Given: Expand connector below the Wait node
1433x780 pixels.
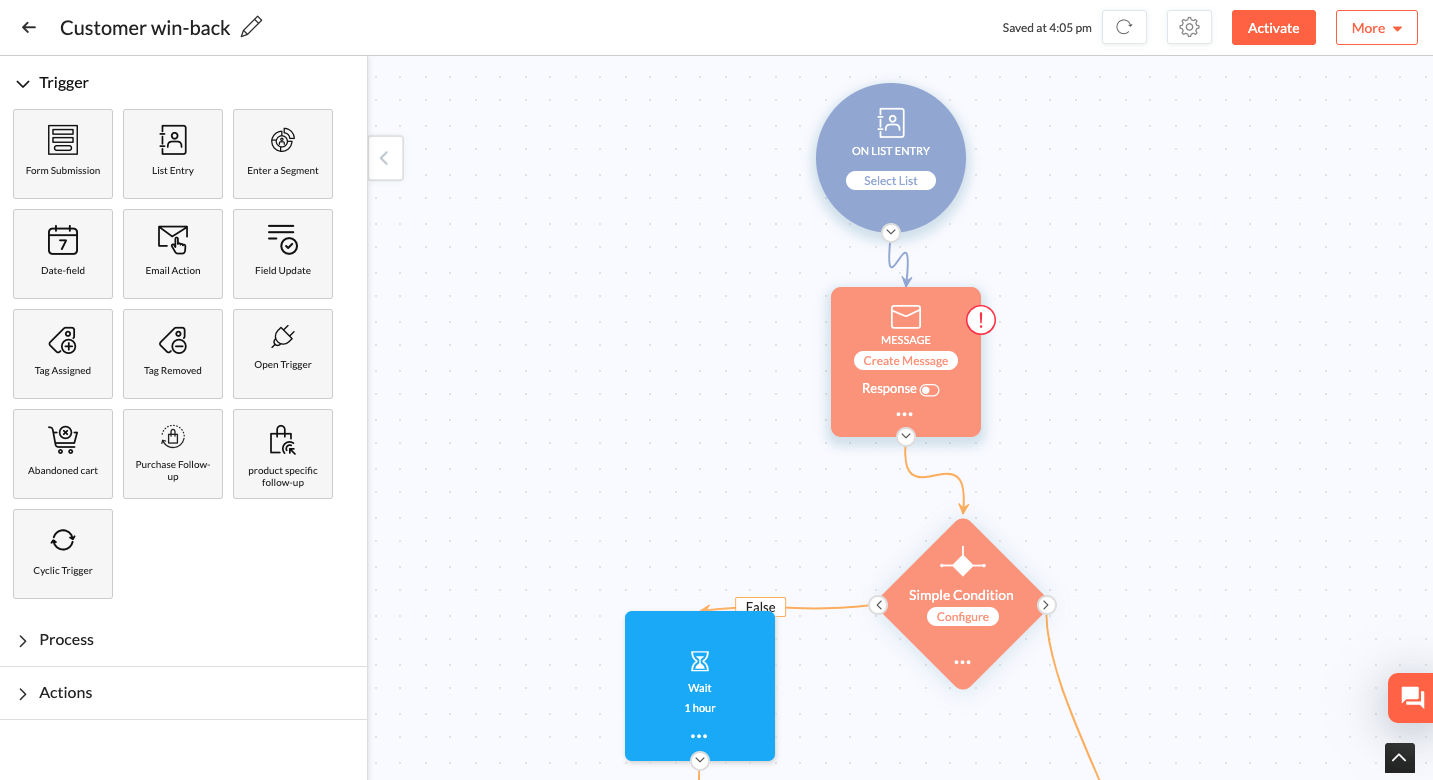Looking at the screenshot, I should pyautogui.click(x=700, y=760).
